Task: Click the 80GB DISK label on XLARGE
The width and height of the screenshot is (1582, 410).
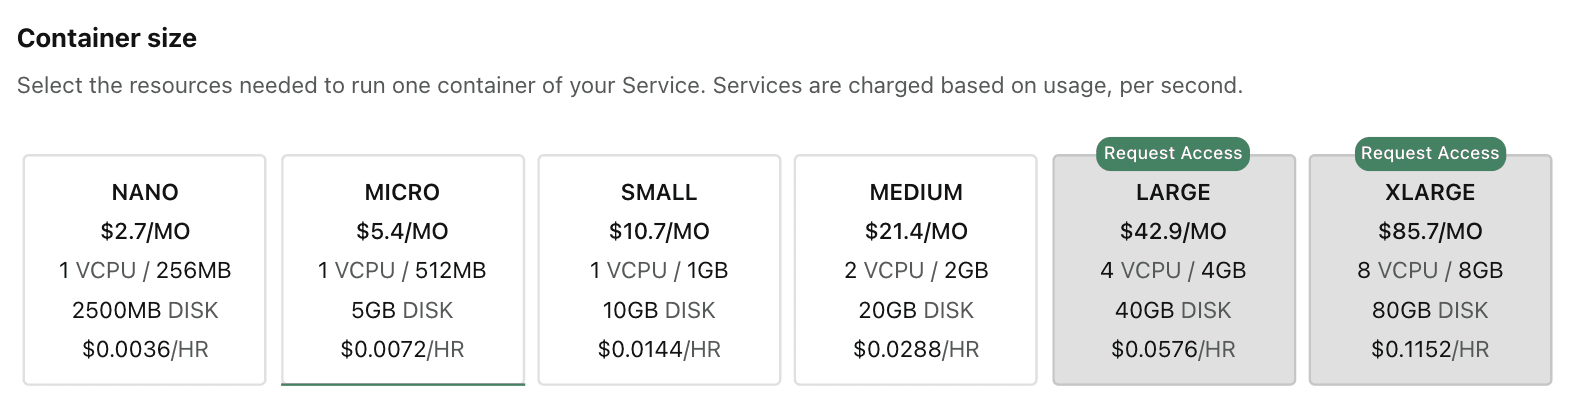Action: click(1430, 311)
